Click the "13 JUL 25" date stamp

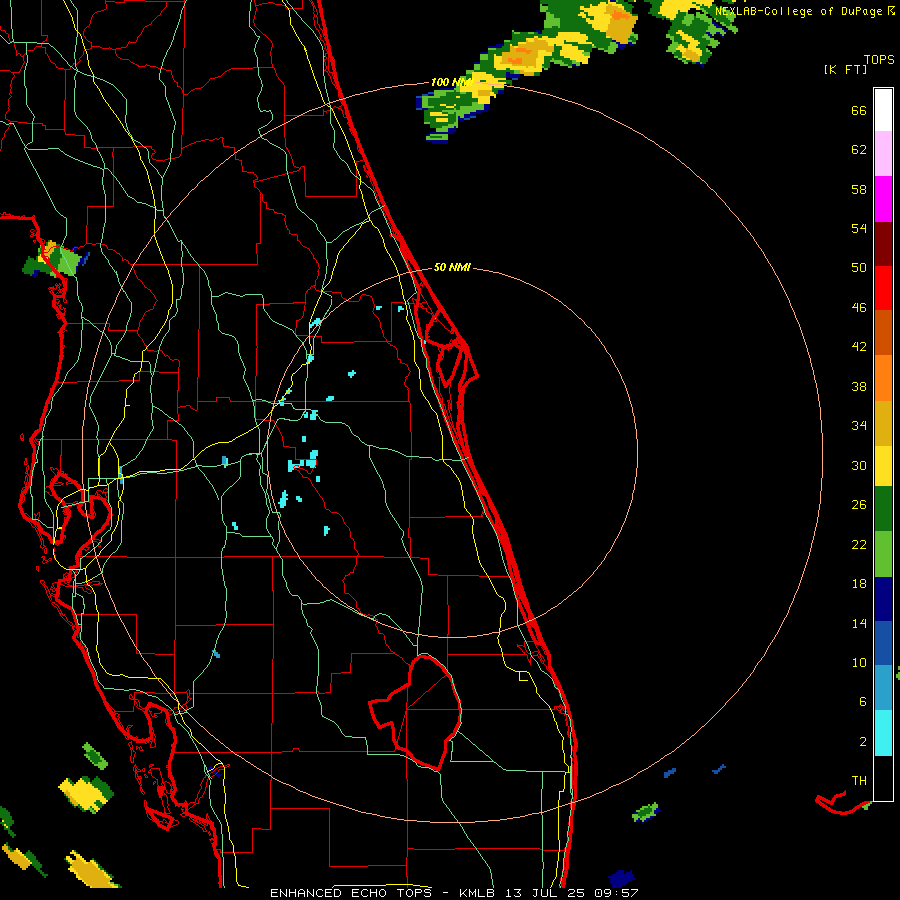point(545,893)
